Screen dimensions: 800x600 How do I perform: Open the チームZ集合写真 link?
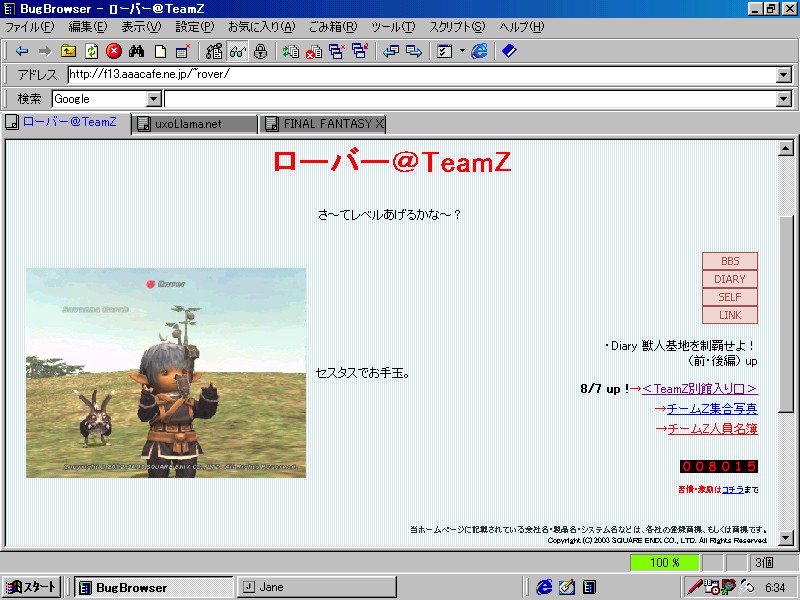click(712, 409)
